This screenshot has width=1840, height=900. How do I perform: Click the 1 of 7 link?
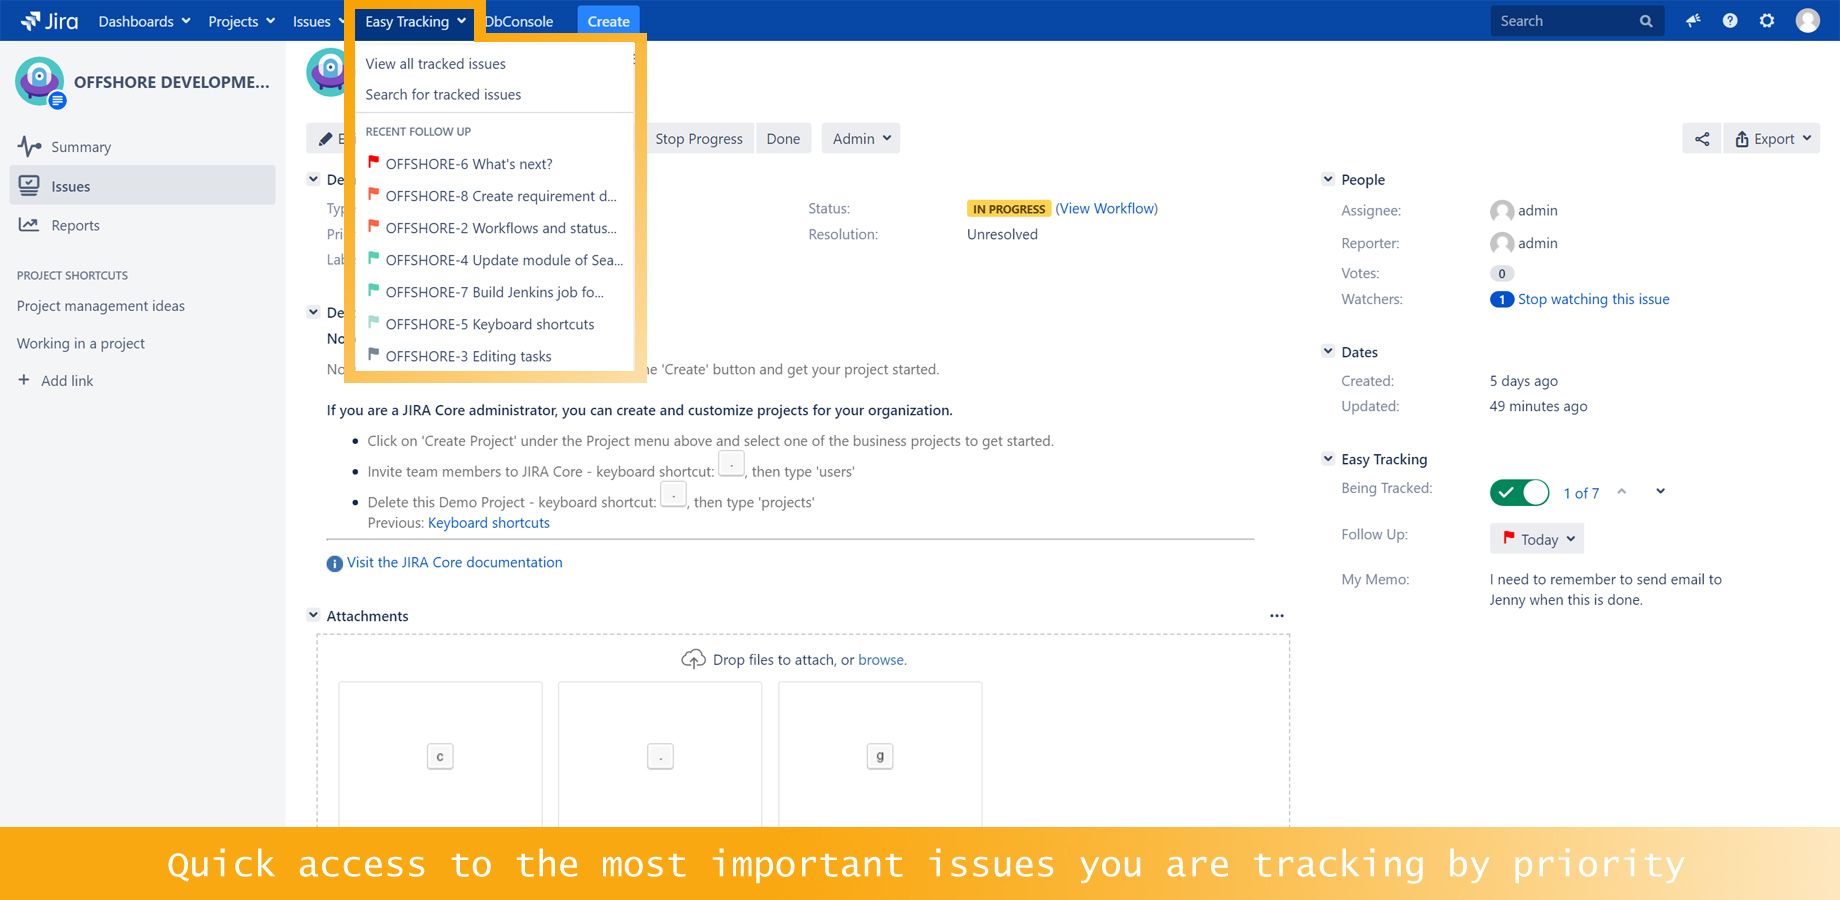[1581, 493]
